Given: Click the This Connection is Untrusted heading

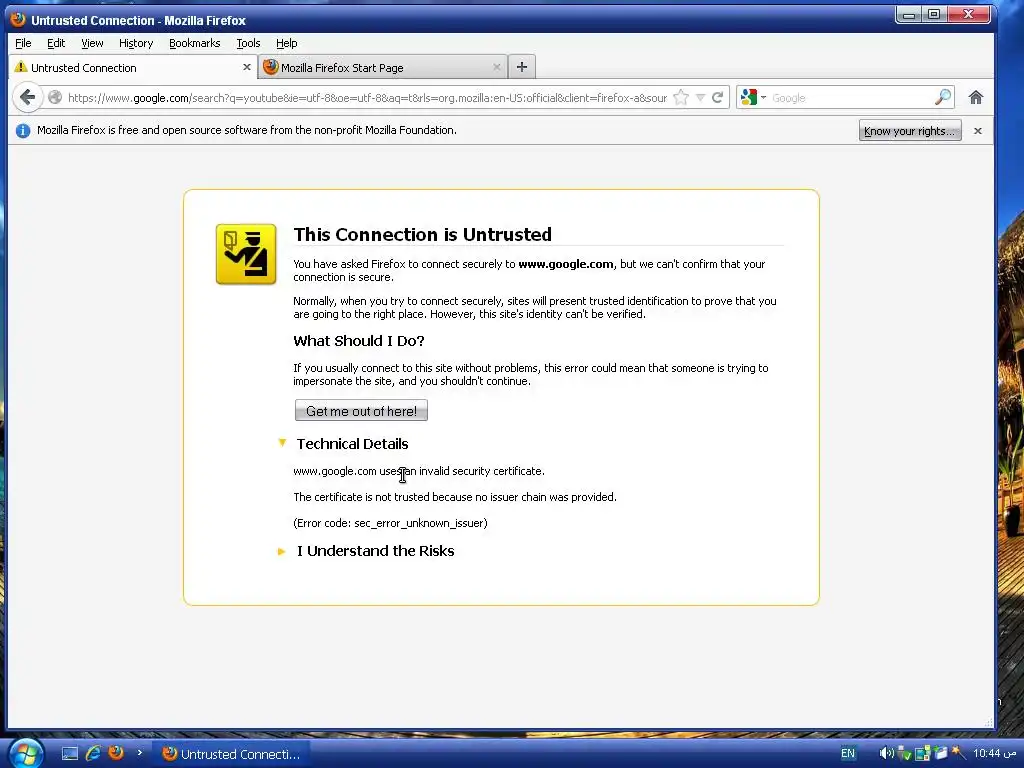Looking at the screenshot, I should pos(423,234).
